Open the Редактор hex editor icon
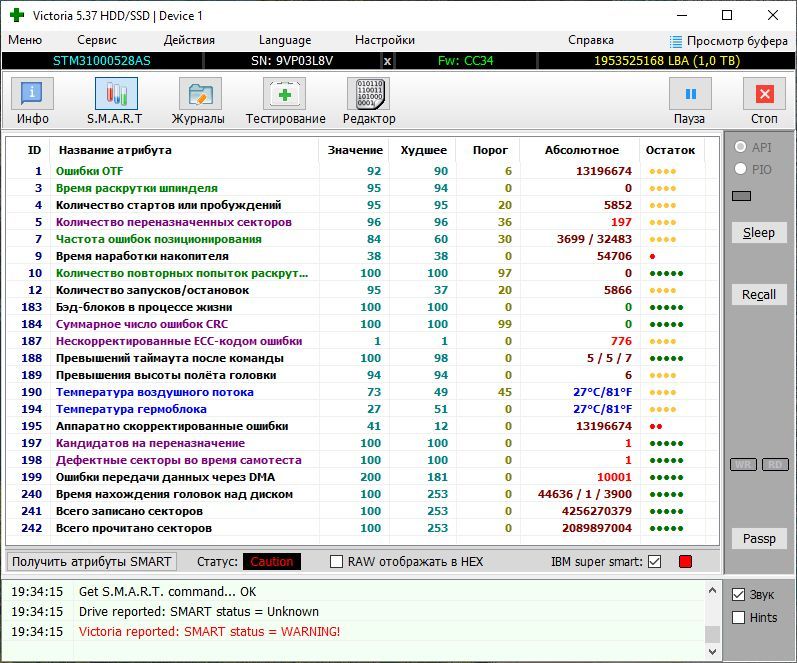Screen dimensions: 797x663 (369, 94)
